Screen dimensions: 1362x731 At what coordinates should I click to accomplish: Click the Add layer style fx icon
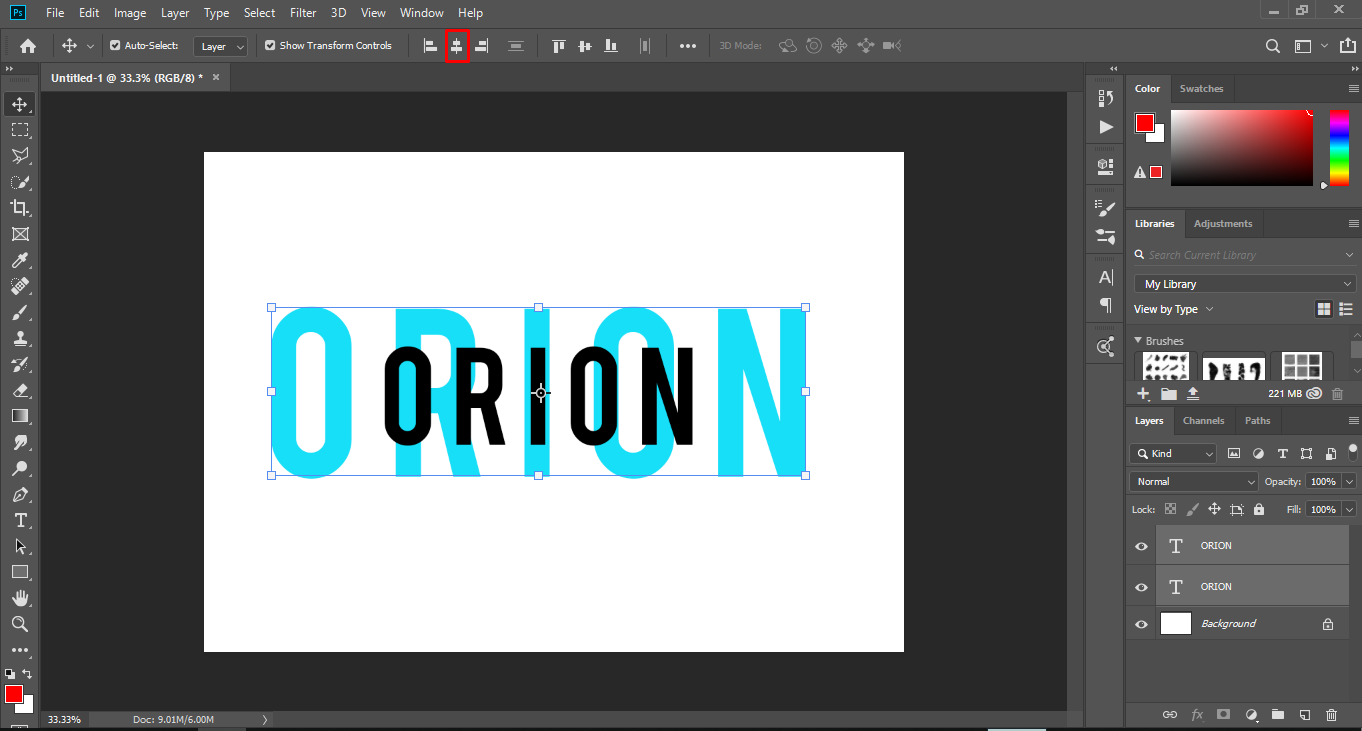[x=1197, y=715]
